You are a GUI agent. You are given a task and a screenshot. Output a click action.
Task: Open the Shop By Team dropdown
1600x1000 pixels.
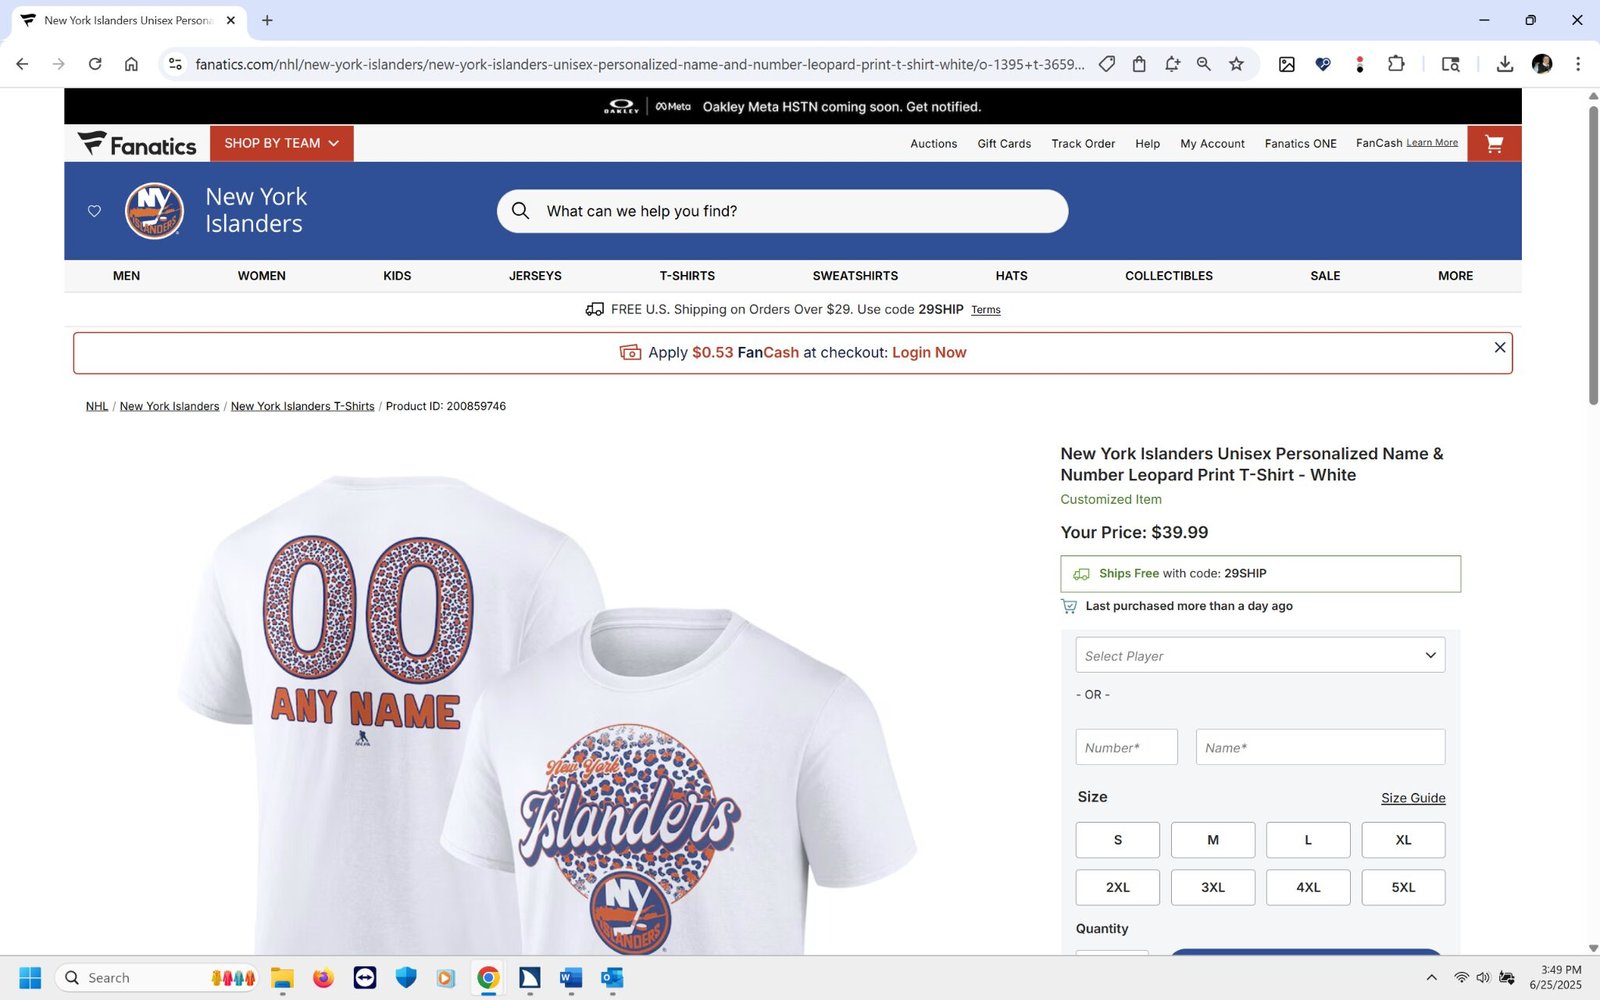pos(282,144)
